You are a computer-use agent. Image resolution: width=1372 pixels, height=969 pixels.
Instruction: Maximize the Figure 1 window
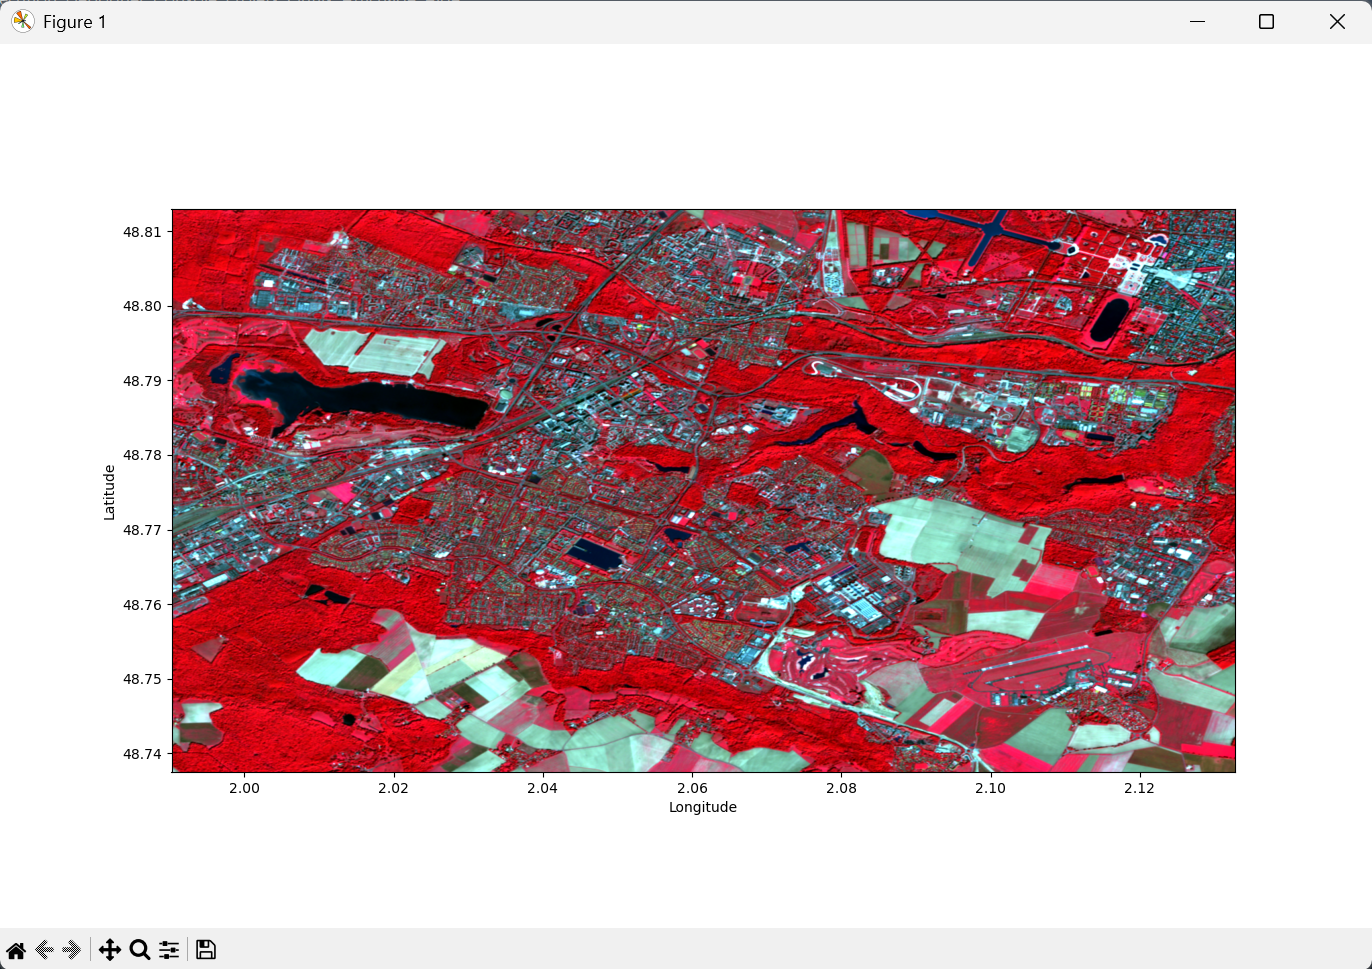[1266, 22]
